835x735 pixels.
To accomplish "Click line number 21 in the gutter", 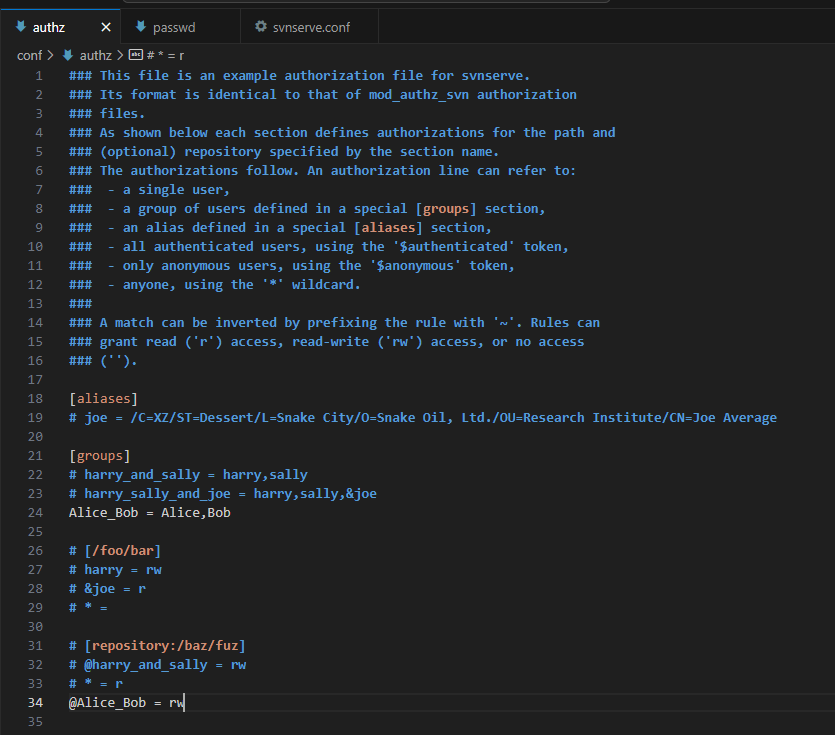I will point(35,455).
